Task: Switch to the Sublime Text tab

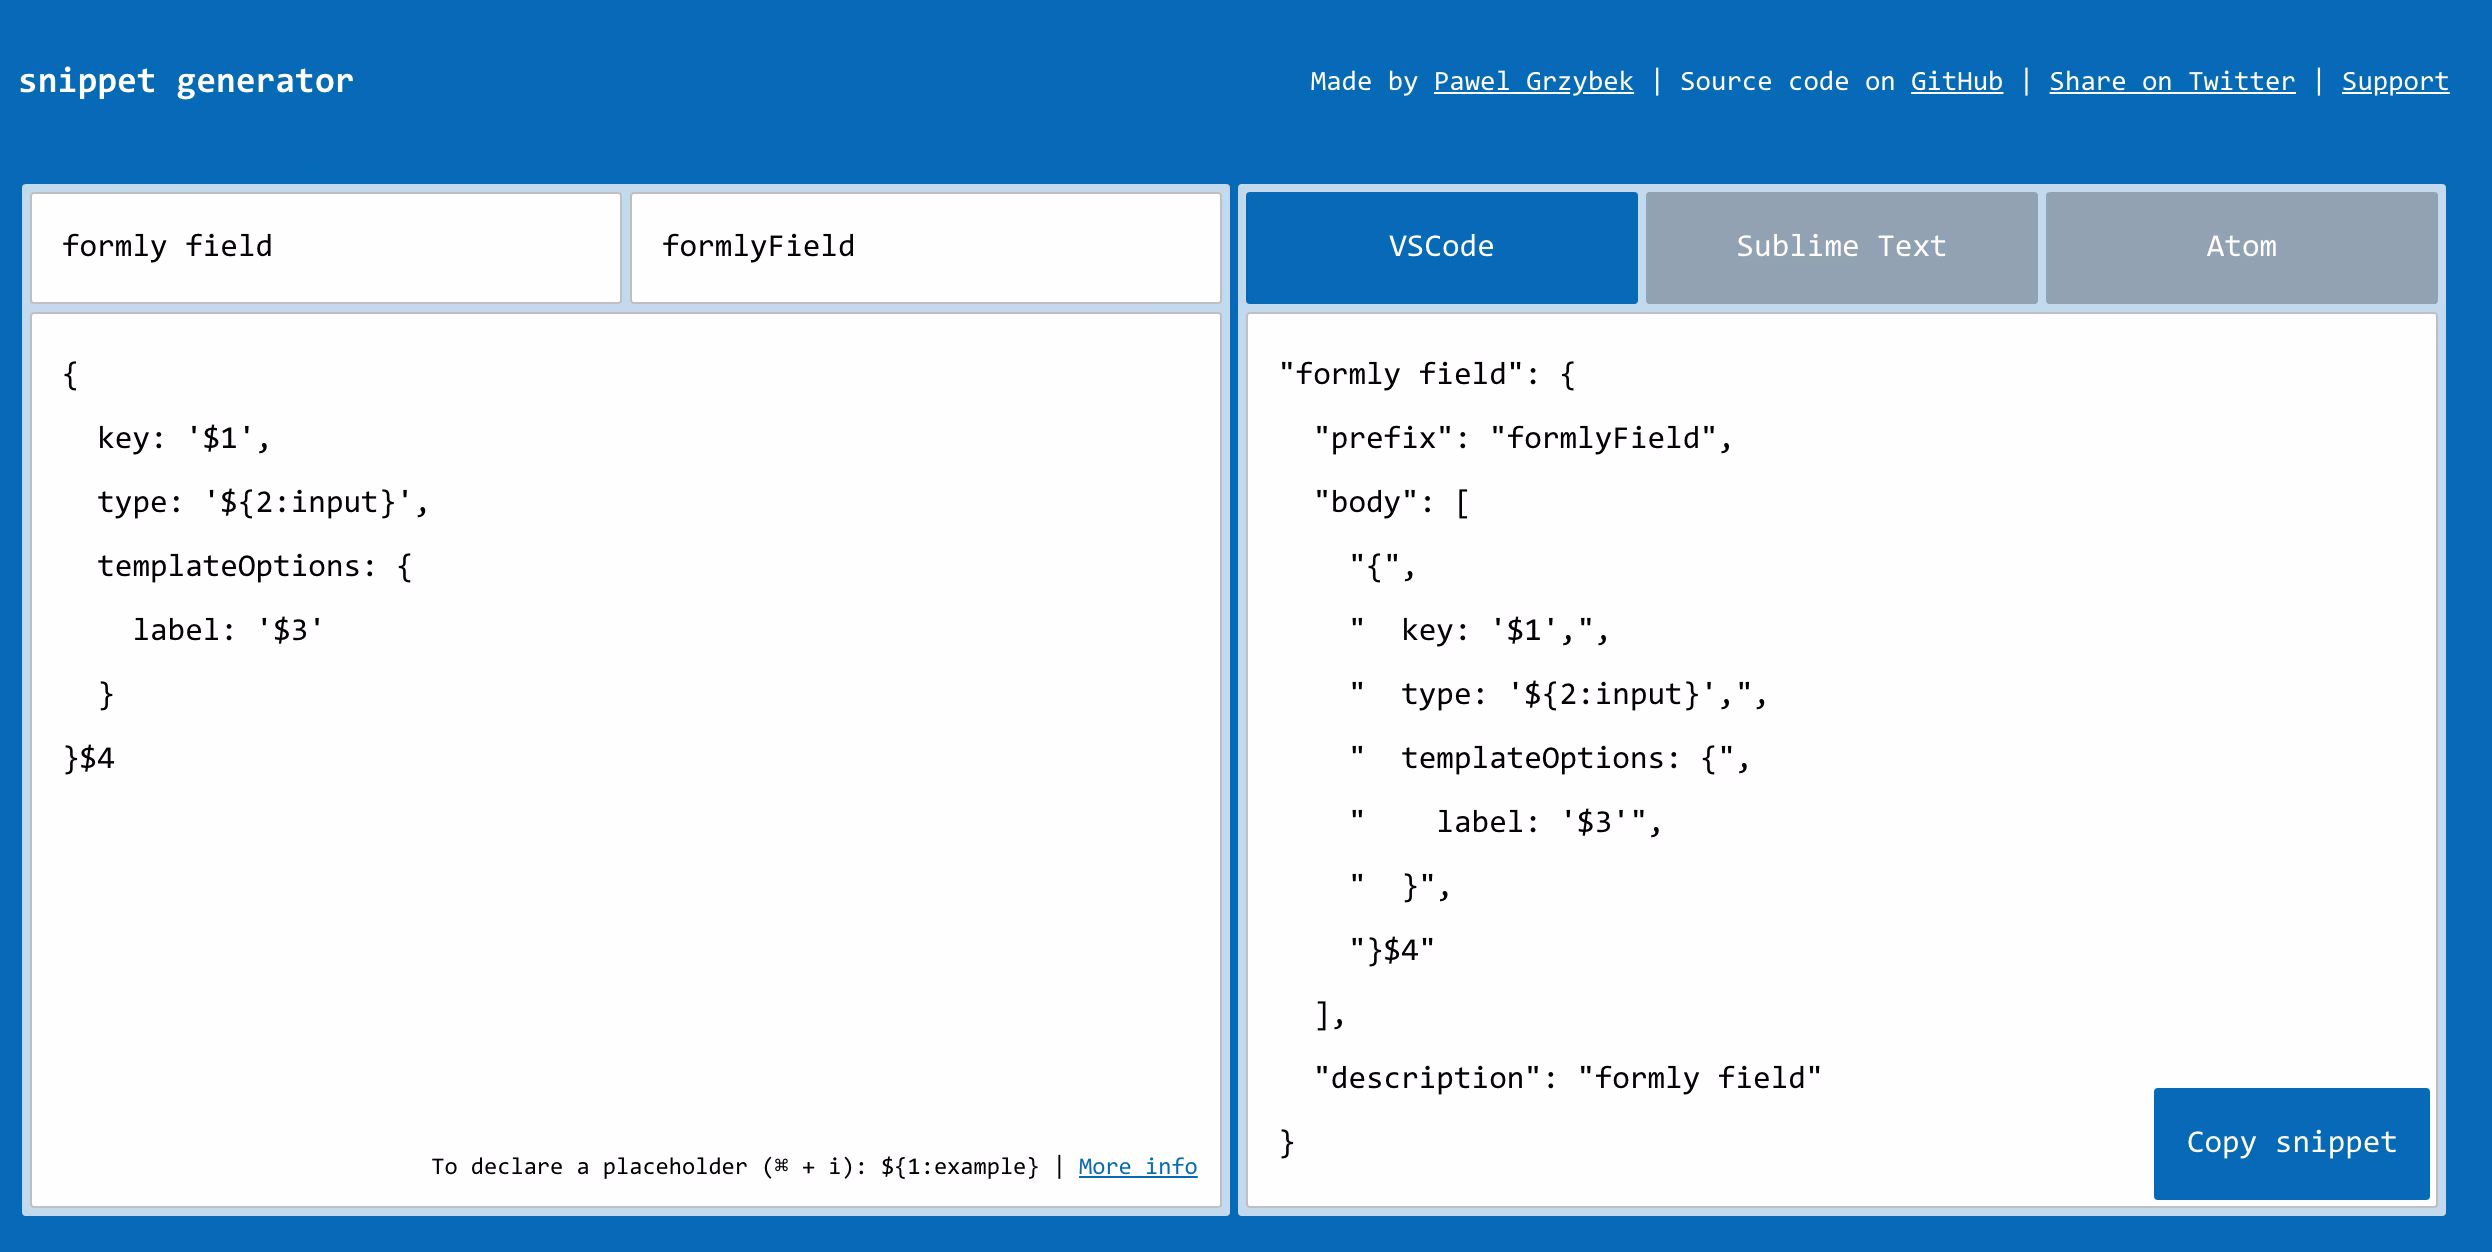Action: 1841,247
